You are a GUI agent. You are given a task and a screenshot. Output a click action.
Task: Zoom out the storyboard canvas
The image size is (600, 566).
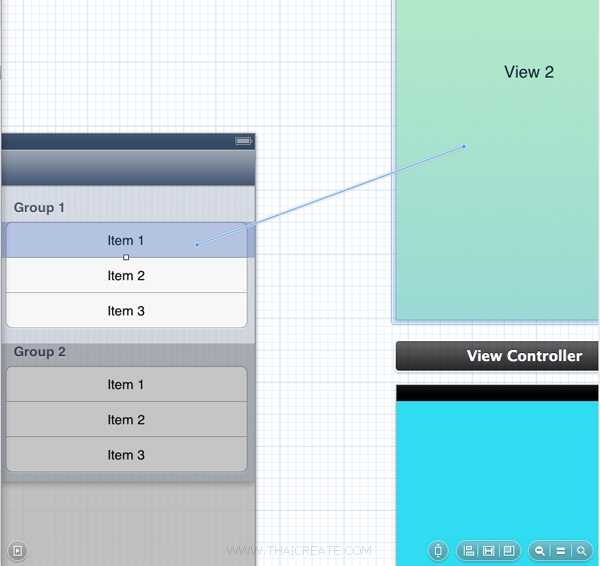click(x=540, y=551)
